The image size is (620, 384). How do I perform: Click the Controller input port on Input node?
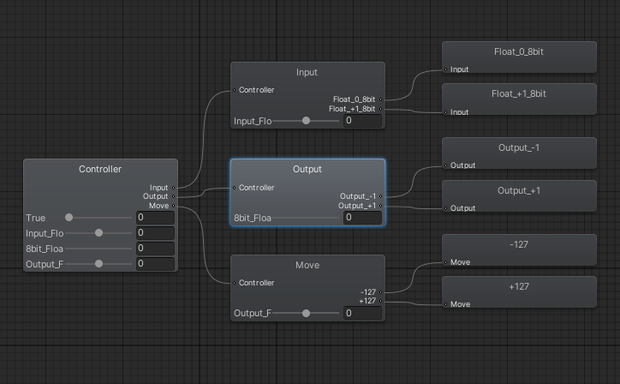click(234, 90)
